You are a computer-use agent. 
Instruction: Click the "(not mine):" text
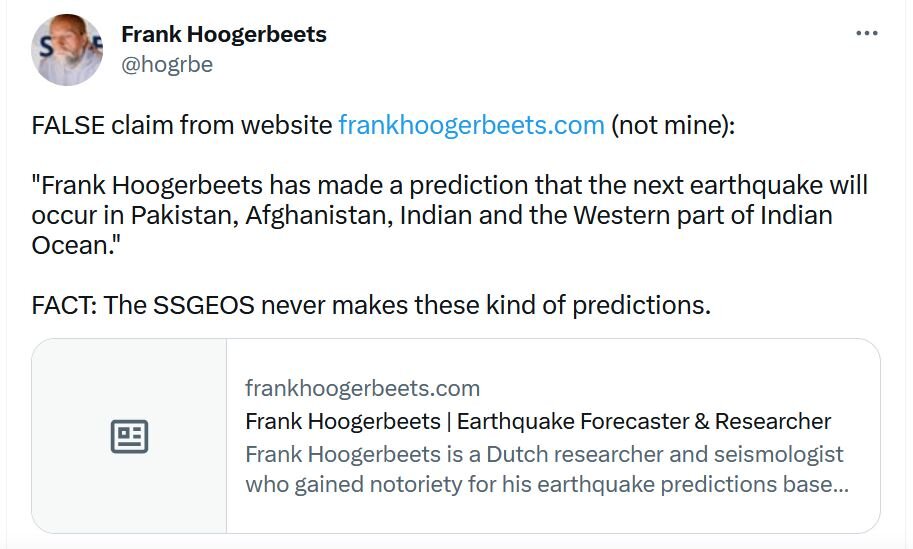pos(673,126)
